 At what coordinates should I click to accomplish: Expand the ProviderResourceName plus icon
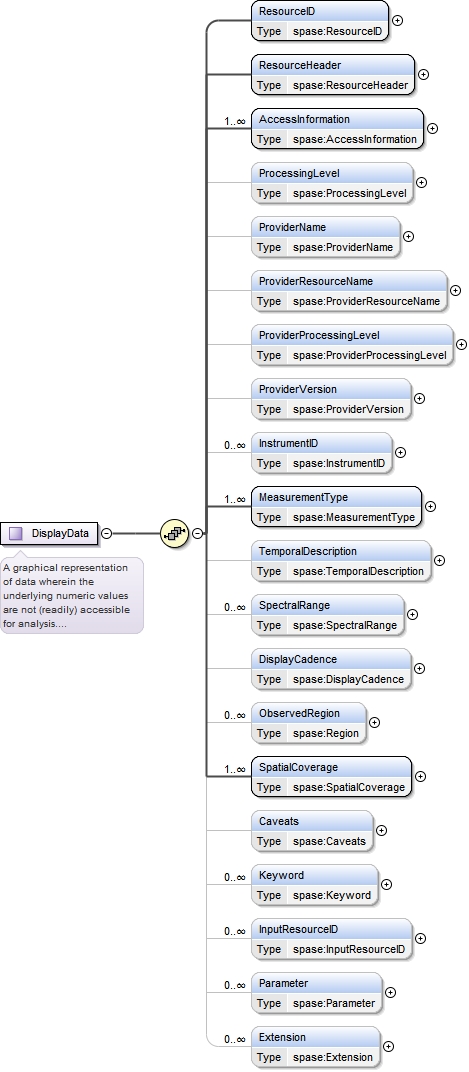(x=455, y=291)
